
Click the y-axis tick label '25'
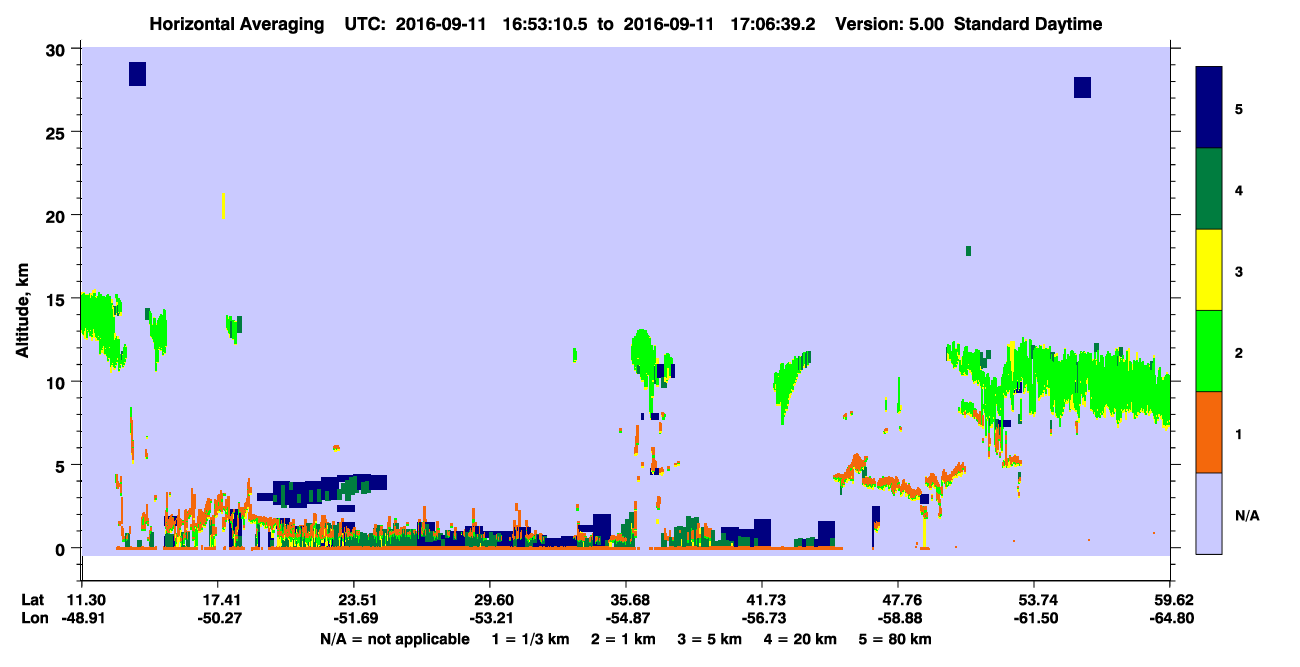tap(58, 132)
